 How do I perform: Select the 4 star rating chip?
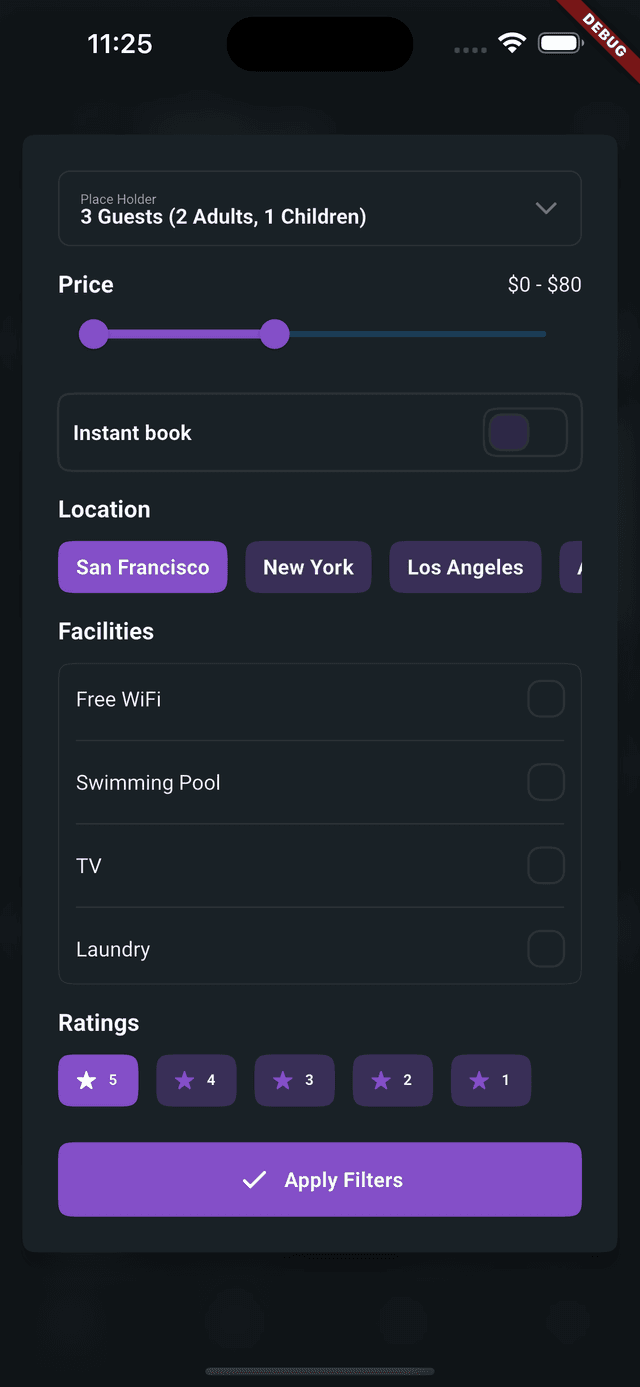[x=196, y=1080]
